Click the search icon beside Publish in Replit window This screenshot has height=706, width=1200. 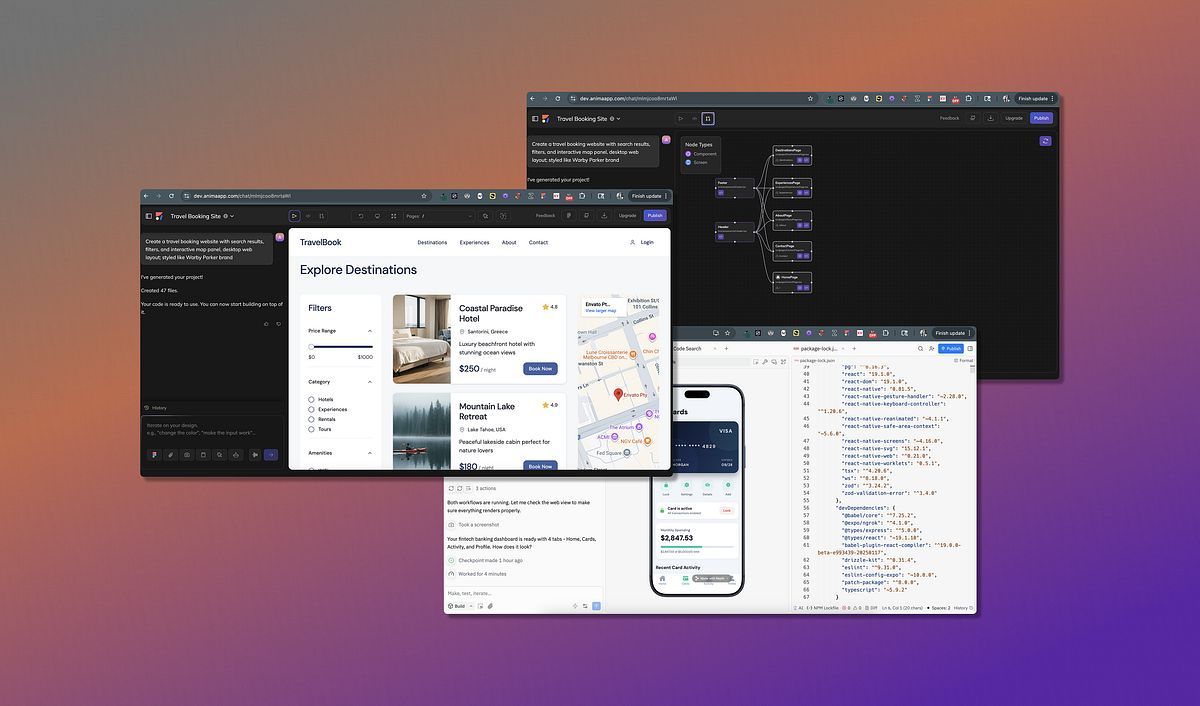point(920,349)
